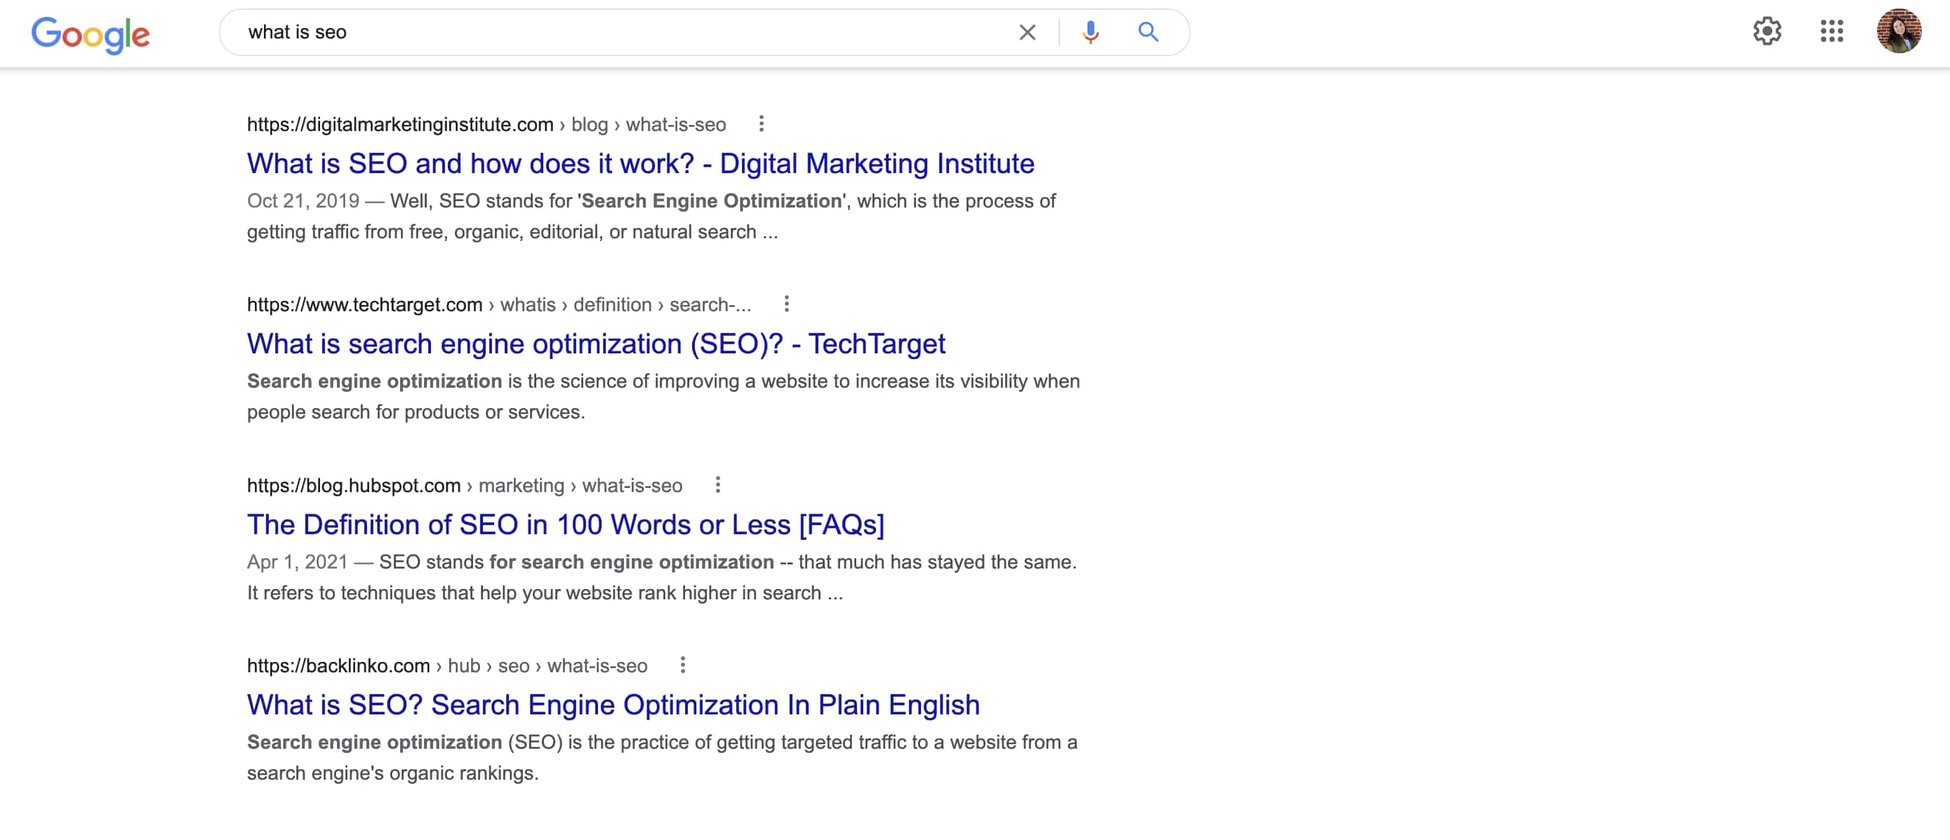Open "What is search engine optimization (SEO)? - TechTarget"
Viewport: 1950px width, 840px height.
click(x=596, y=344)
